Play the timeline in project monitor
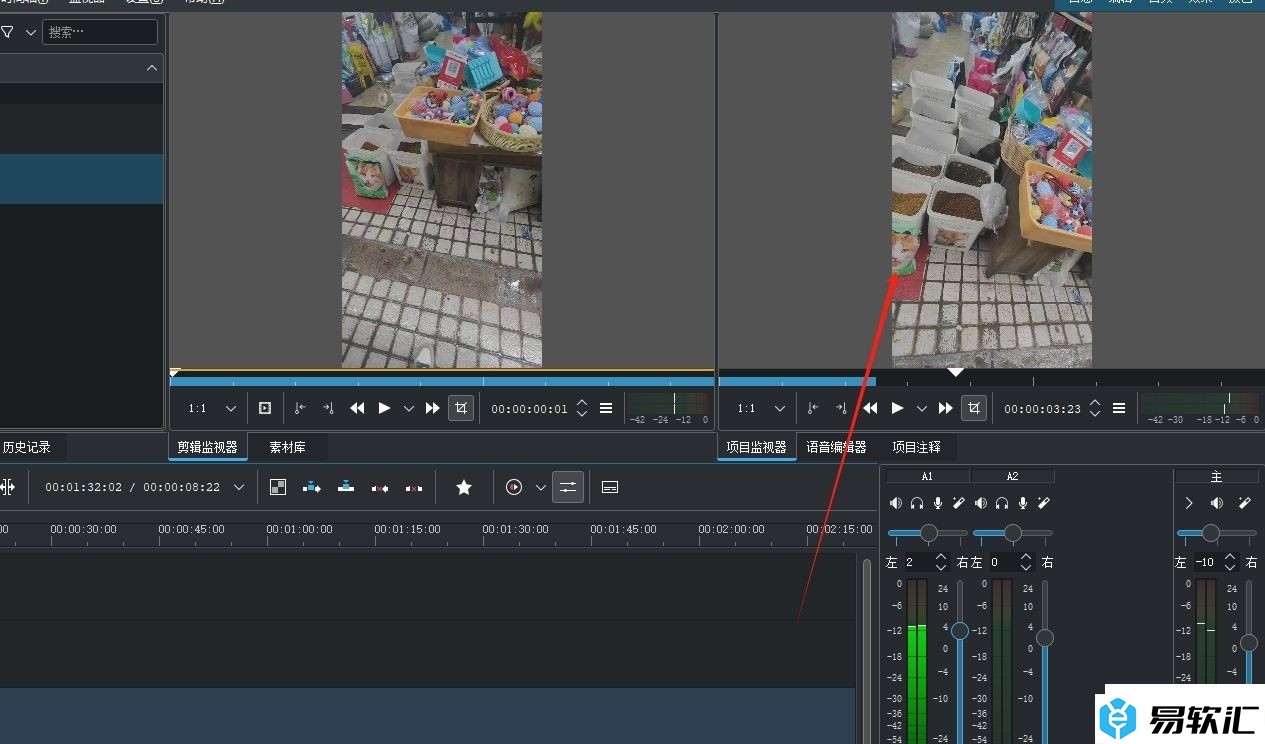The height and width of the screenshot is (744, 1265). (897, 408)
